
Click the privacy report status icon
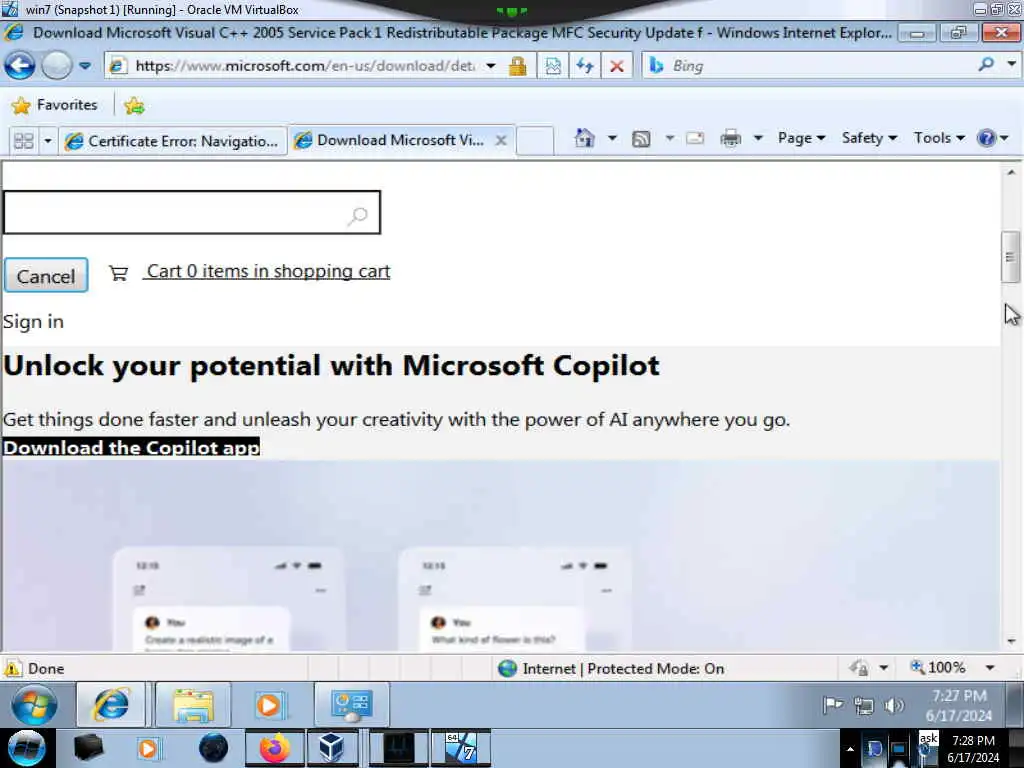click(x=858, y=668)
